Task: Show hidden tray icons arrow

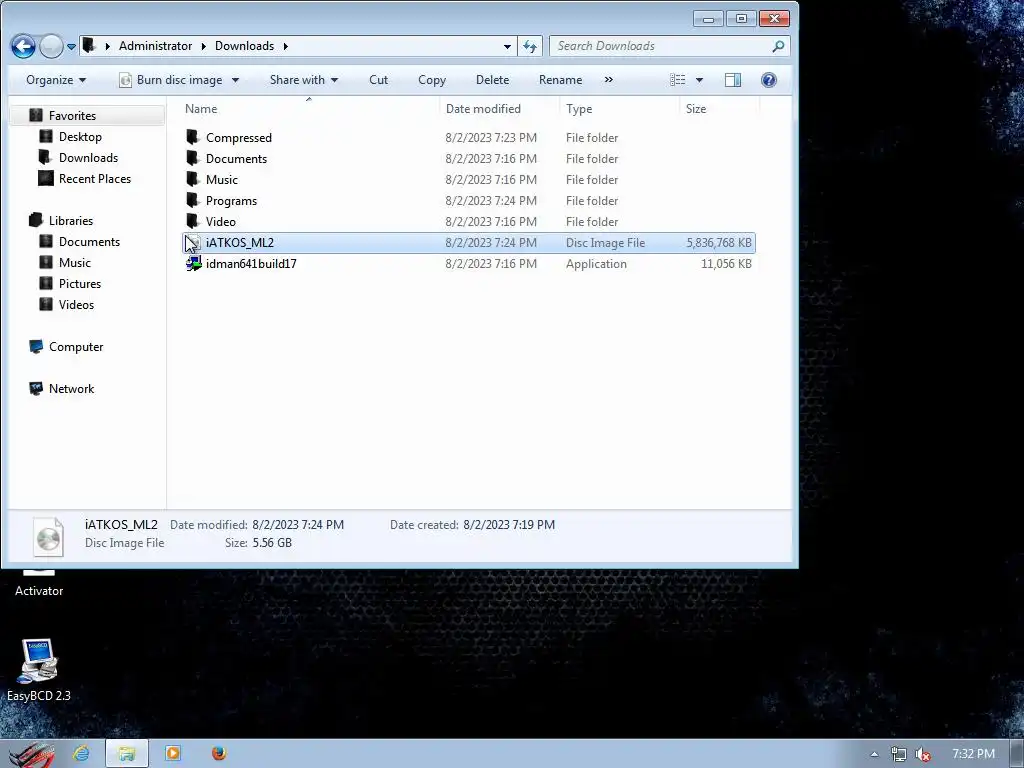Action: point(874,754)
